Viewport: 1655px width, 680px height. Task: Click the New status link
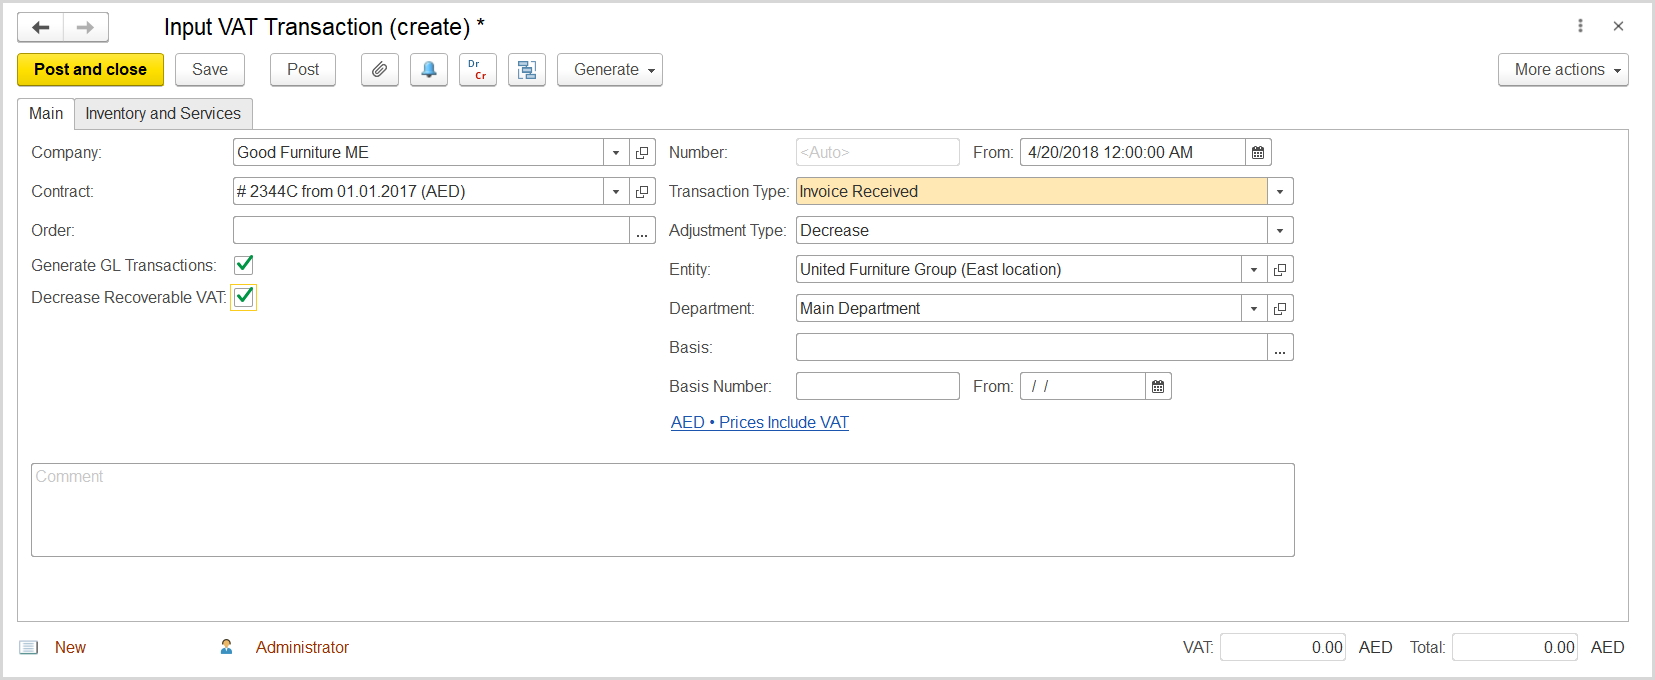tap(70, 647)
